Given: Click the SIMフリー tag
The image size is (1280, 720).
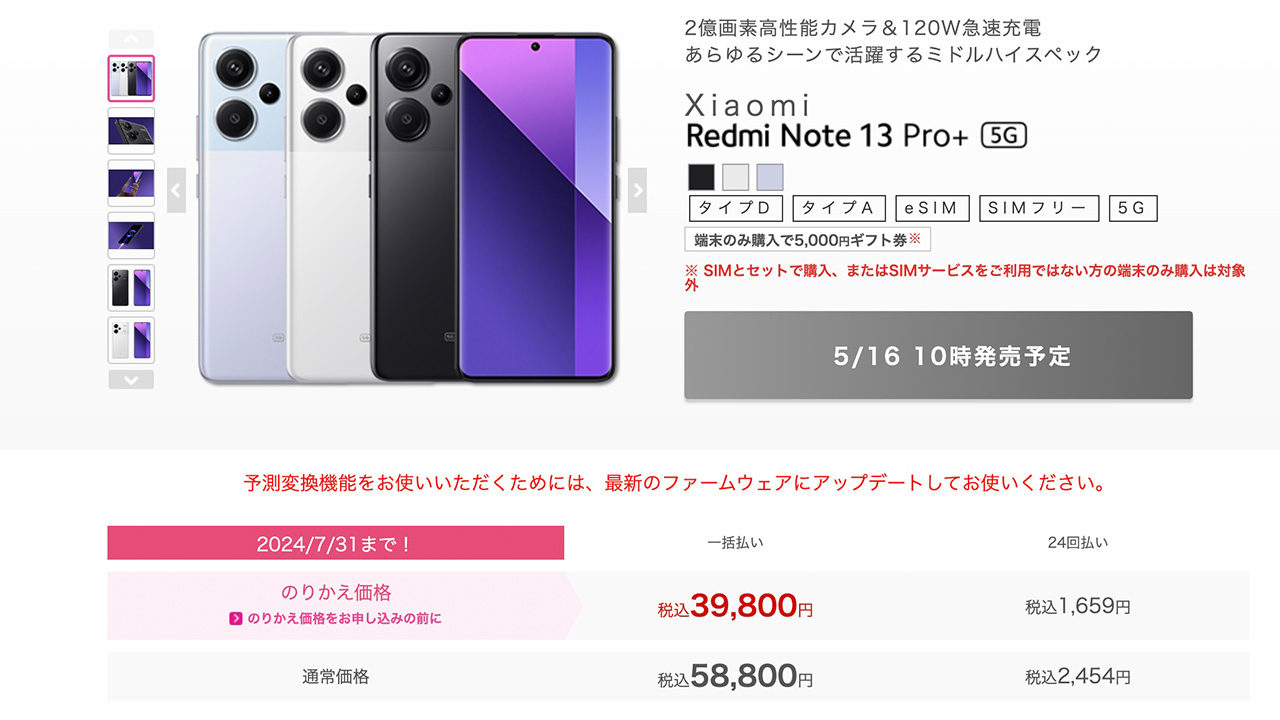Looking at the screenshot, I should tap(1039, 208).
